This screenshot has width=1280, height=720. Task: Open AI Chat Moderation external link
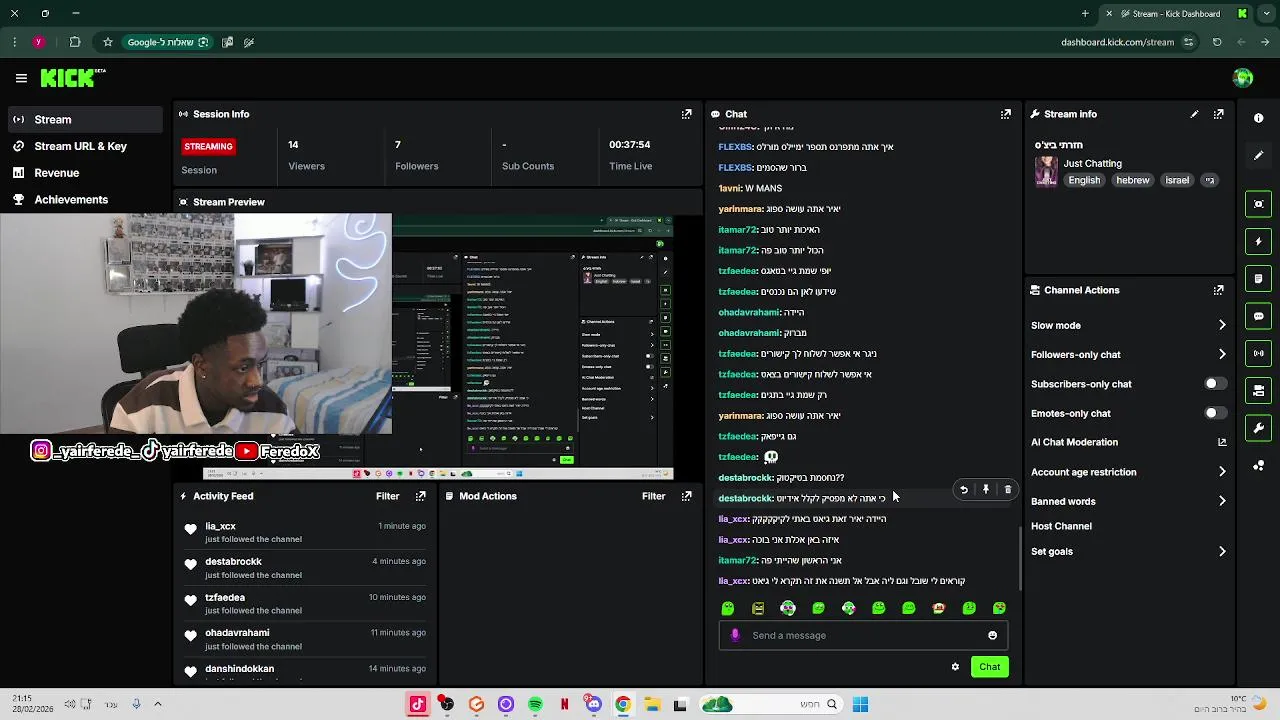pos(1222,442)
